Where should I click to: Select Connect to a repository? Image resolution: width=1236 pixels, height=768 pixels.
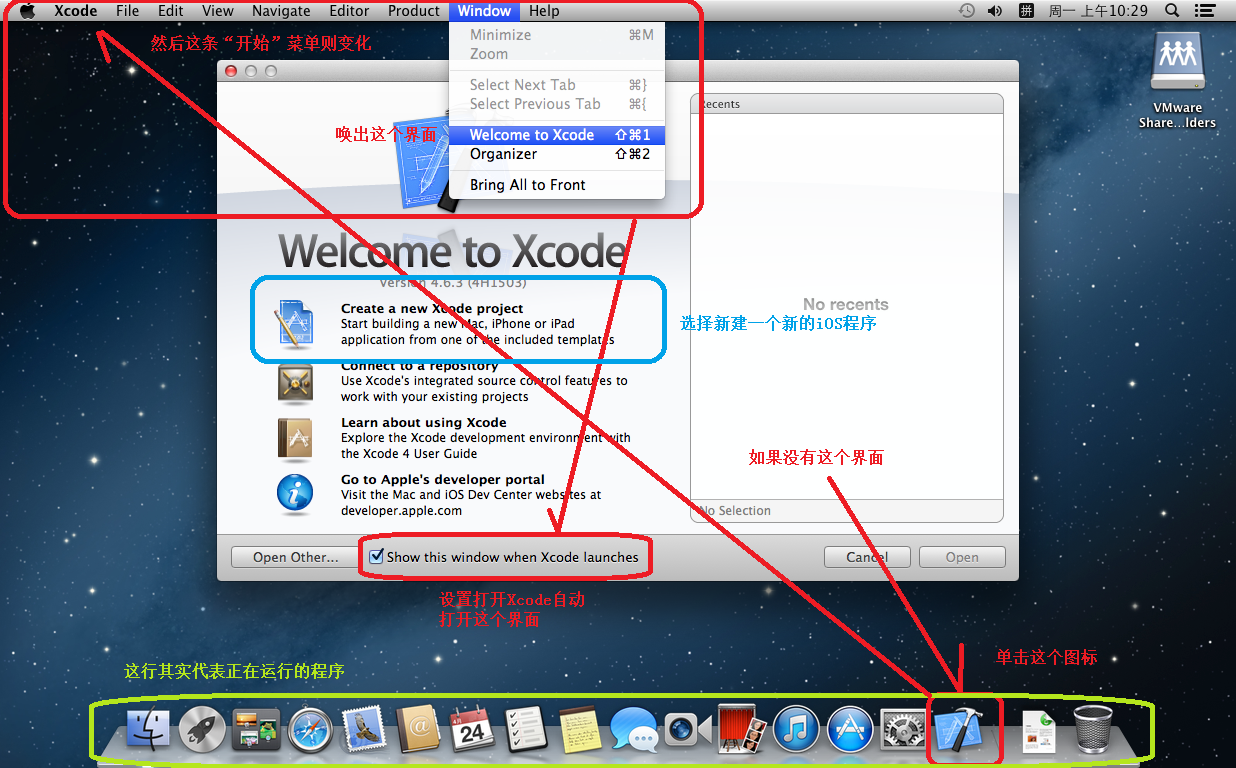[452, 381]
